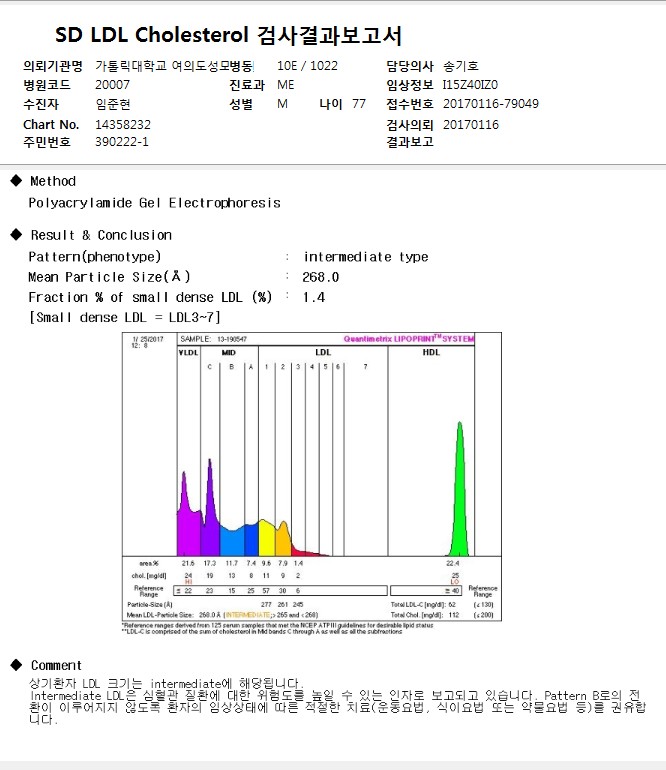Click the '나이' label

pos(331,104)
